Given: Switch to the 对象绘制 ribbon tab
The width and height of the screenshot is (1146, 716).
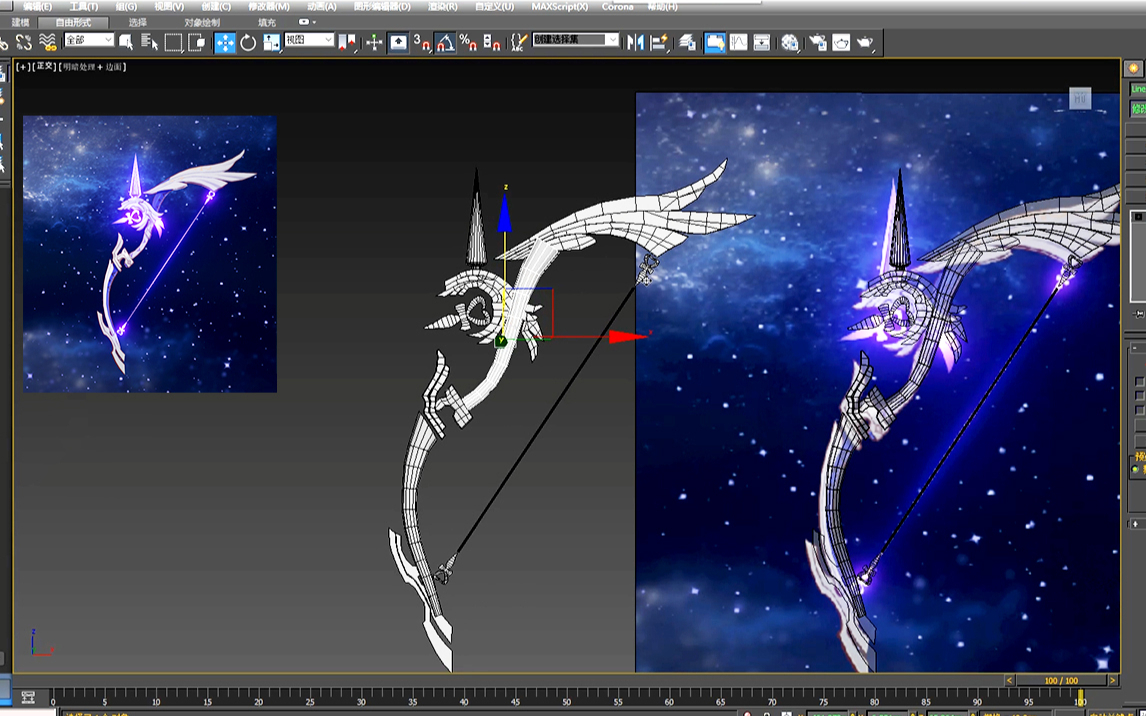Looking at the screenshot, I should 202,23.
